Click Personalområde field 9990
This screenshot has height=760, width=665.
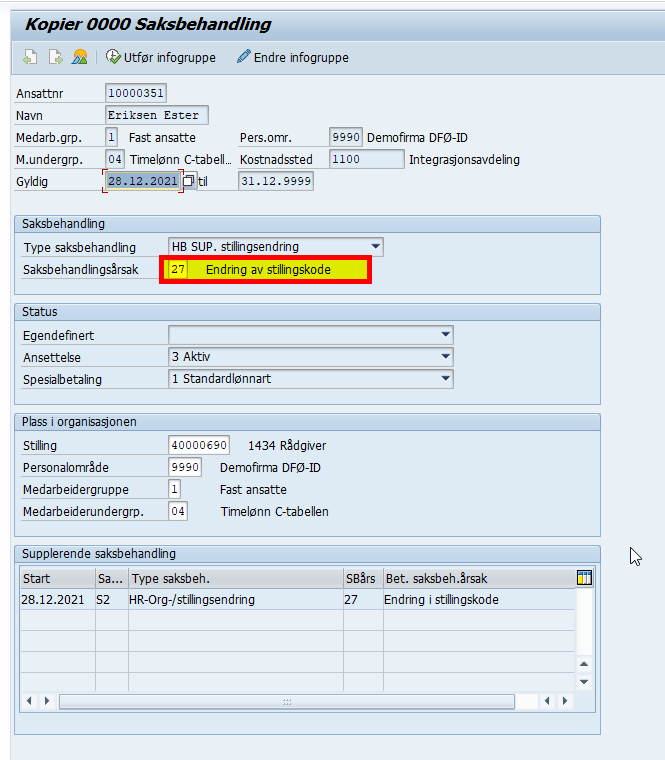click(185, 467)
